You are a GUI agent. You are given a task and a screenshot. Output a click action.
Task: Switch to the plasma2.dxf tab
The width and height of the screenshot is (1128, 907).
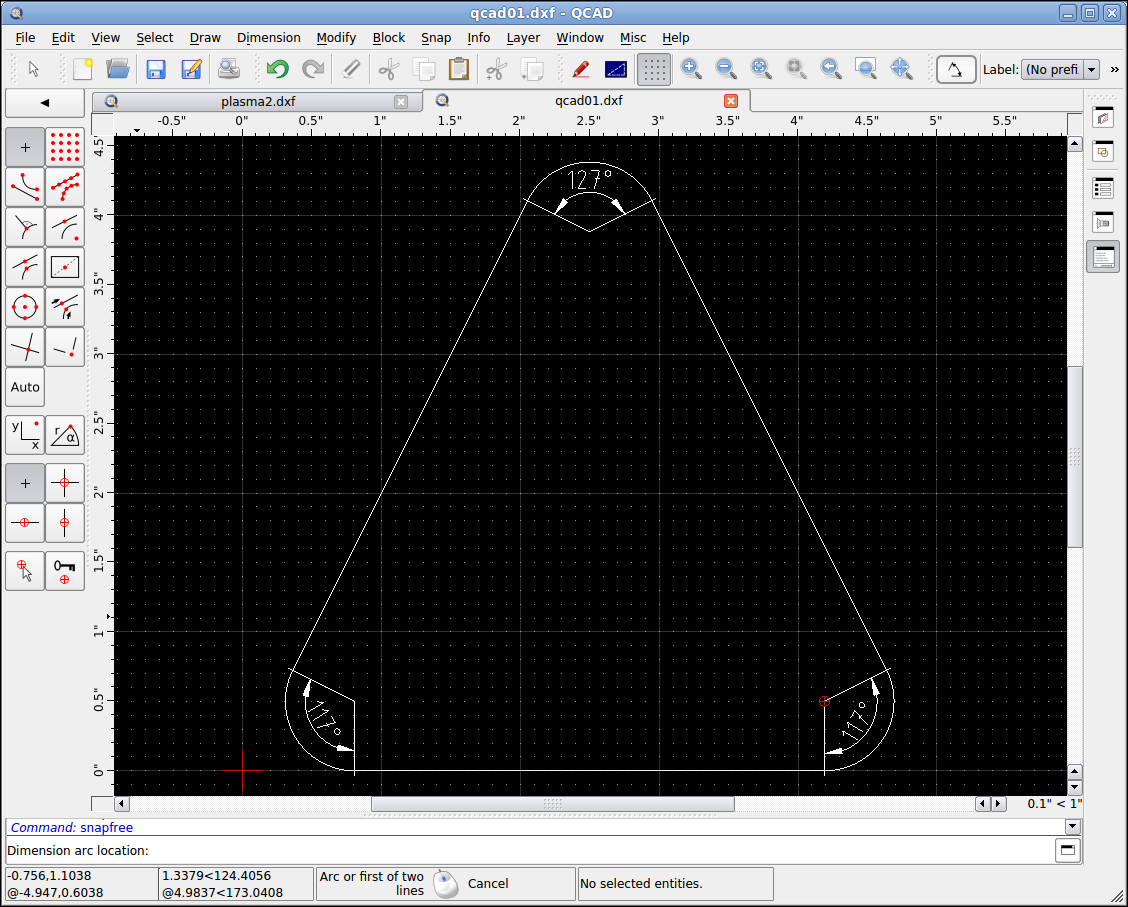[x=258, y=101]
